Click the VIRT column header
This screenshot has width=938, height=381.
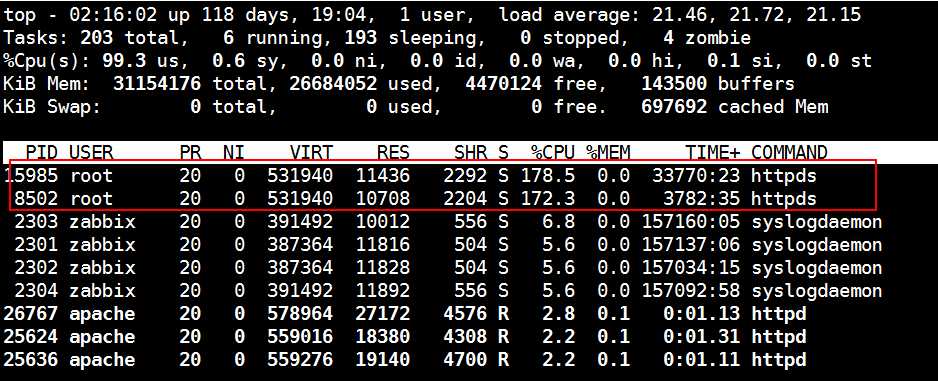(311, 153)
